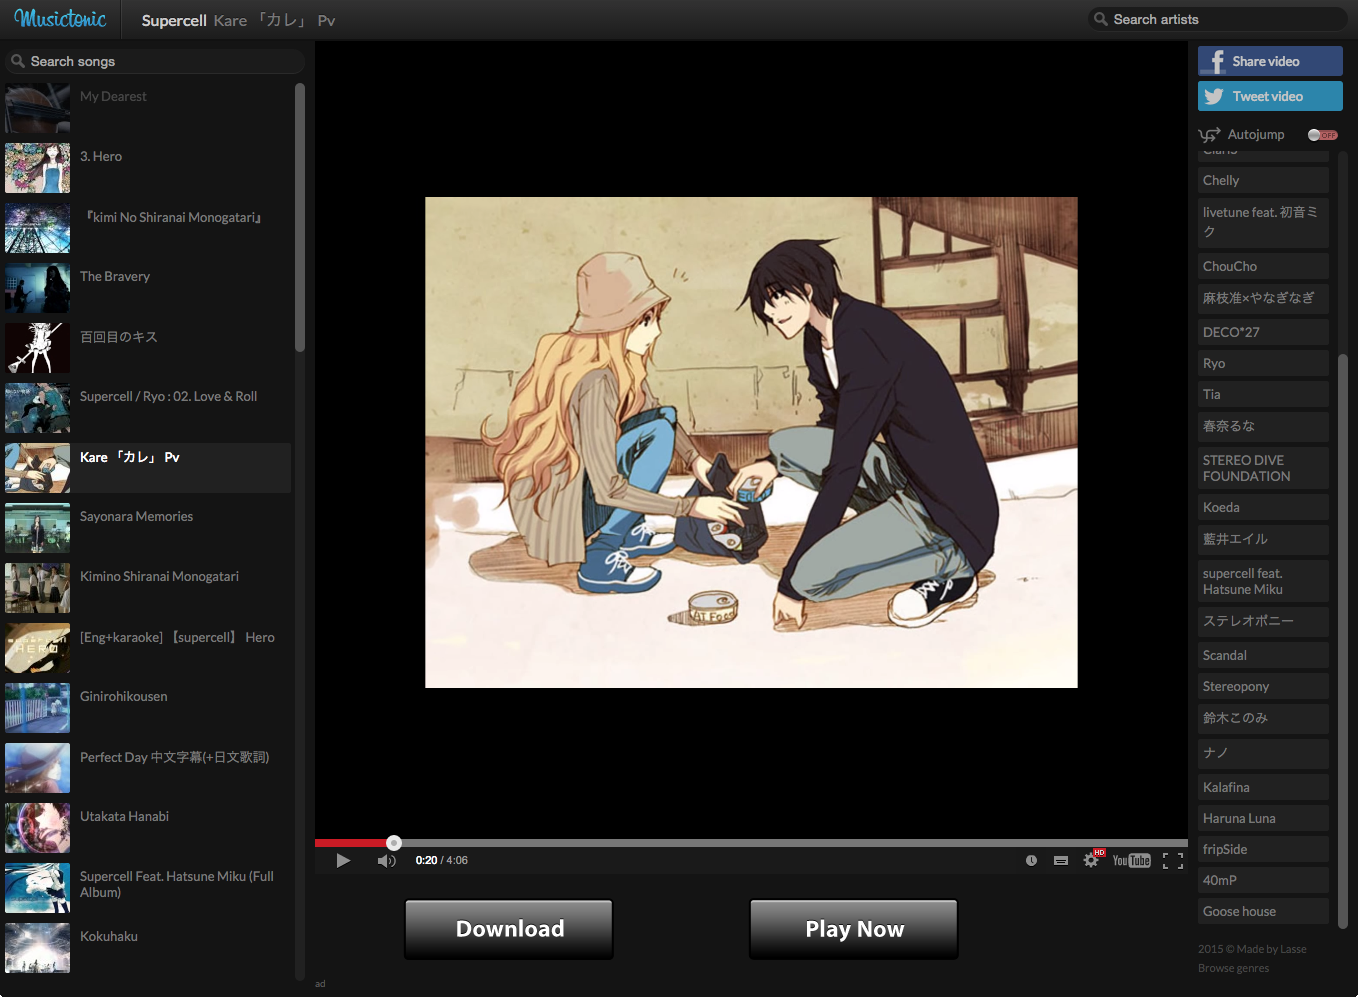Open artist Chelly

click(1263, 180)
